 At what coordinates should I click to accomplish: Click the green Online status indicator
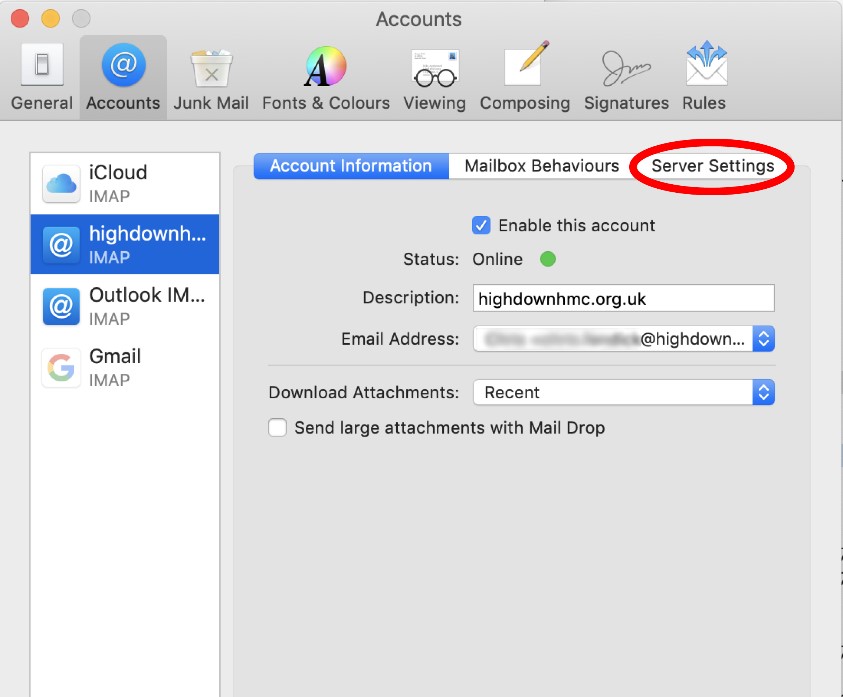(x=548, y=259)
